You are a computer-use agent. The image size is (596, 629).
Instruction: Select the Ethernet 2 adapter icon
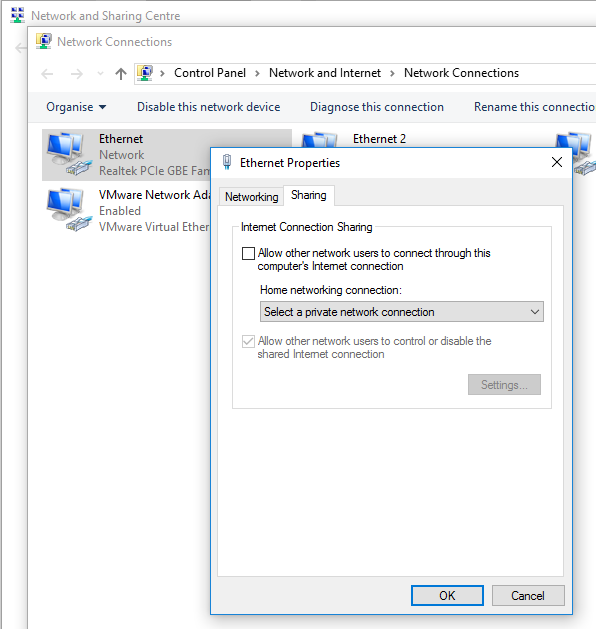pos(320,140)
